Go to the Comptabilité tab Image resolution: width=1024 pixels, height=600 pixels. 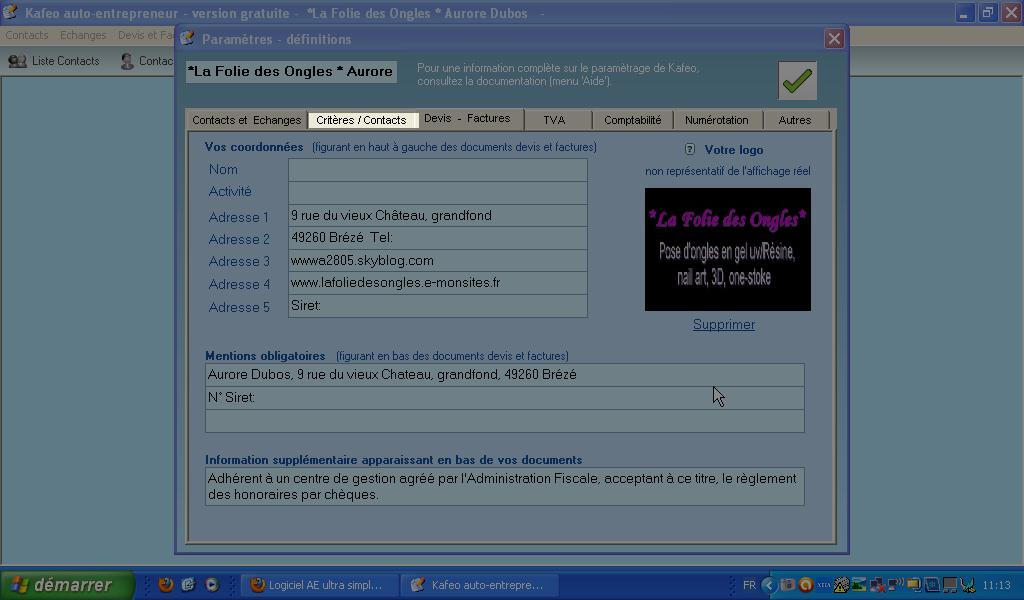(x=632, y=120)
